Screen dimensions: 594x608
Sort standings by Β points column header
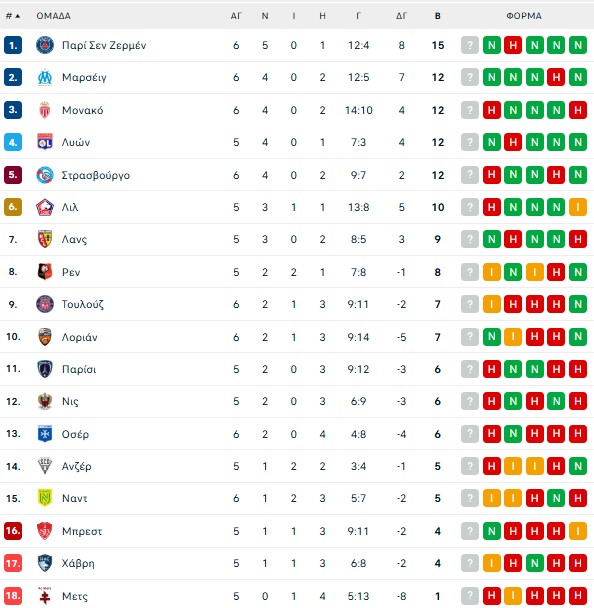[438, 16]
